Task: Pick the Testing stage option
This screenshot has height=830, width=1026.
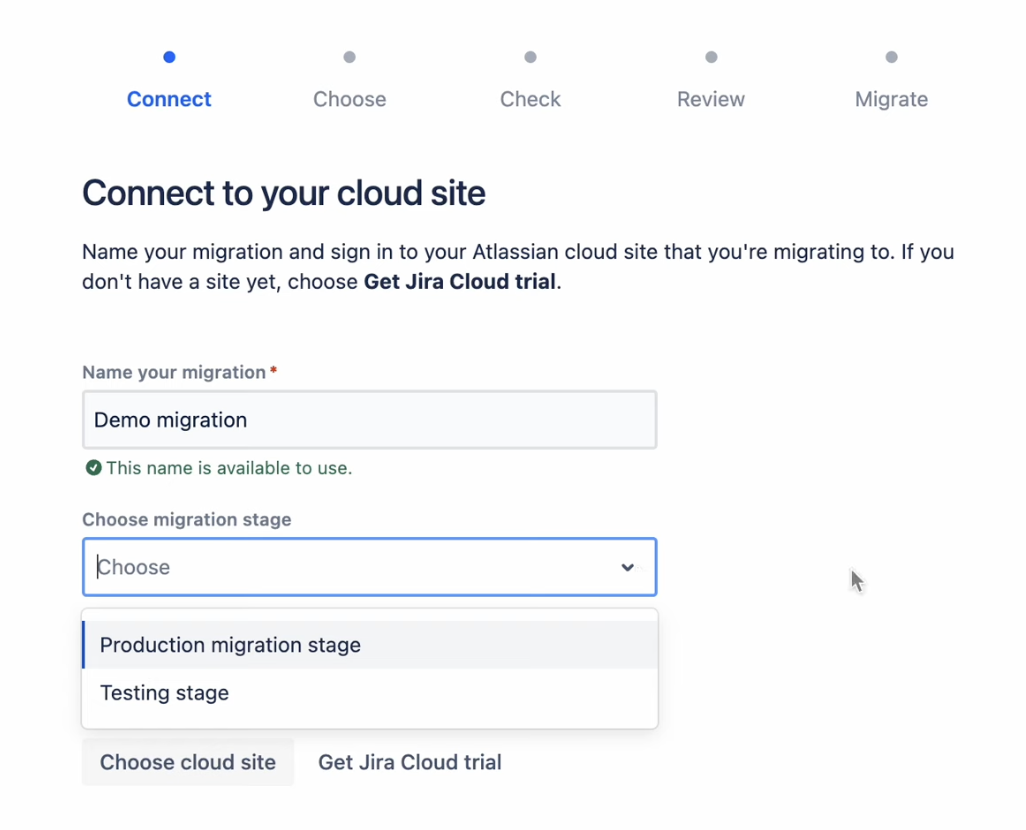Action: coord(165,693)
